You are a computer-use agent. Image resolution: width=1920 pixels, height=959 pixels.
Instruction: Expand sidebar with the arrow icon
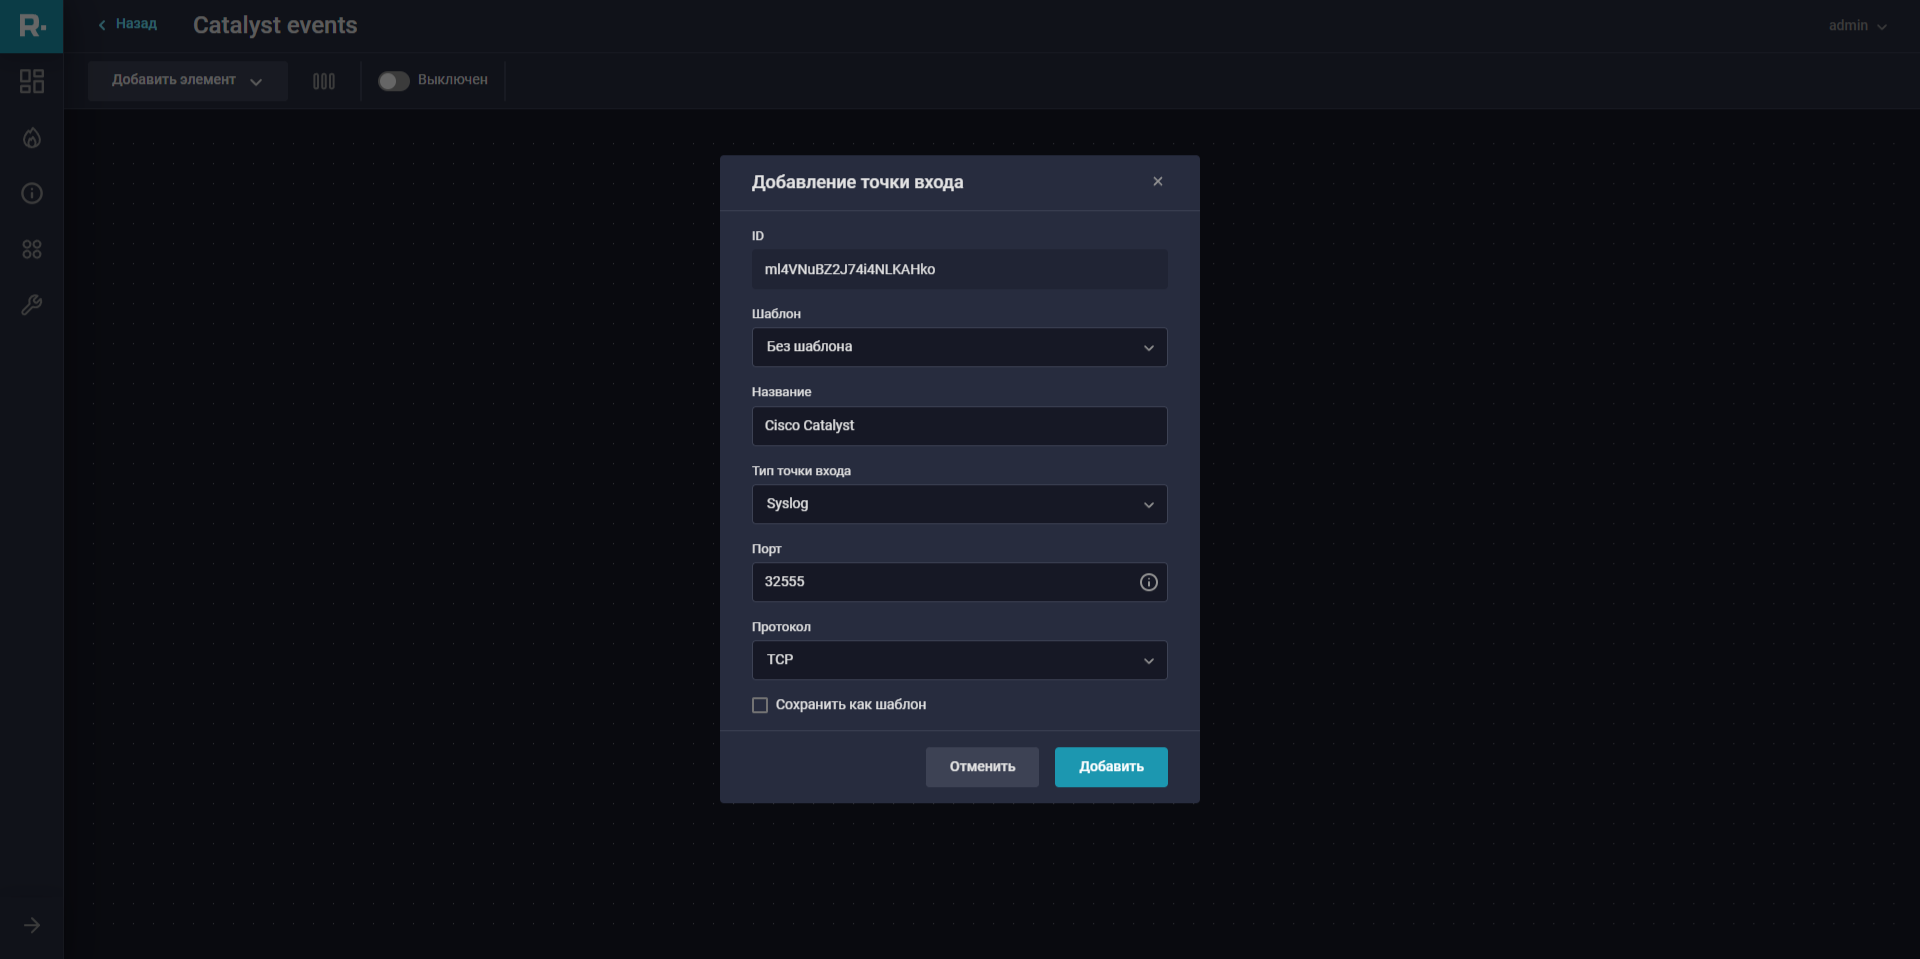[32, 925]
